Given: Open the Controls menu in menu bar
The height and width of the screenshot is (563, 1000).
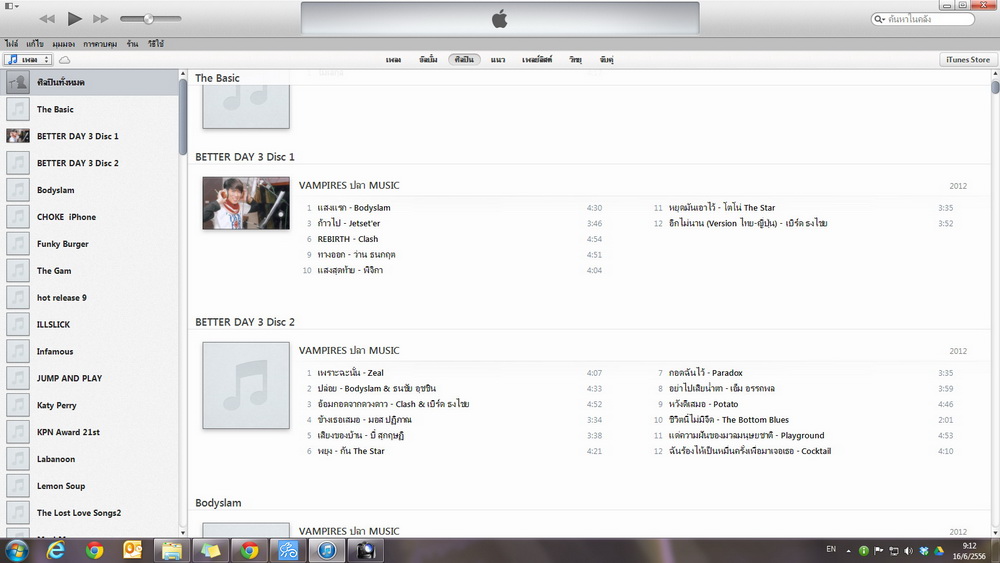Looking at the screenshot, I should [100, 43].
